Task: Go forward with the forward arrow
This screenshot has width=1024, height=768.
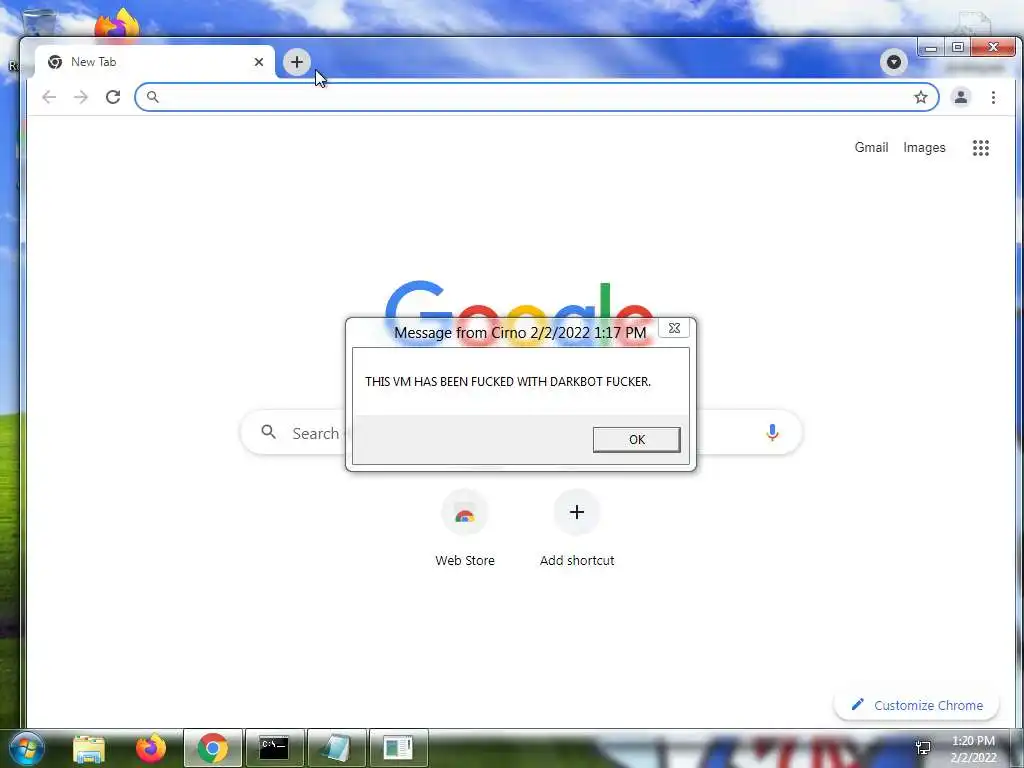Action: (81, 97)
